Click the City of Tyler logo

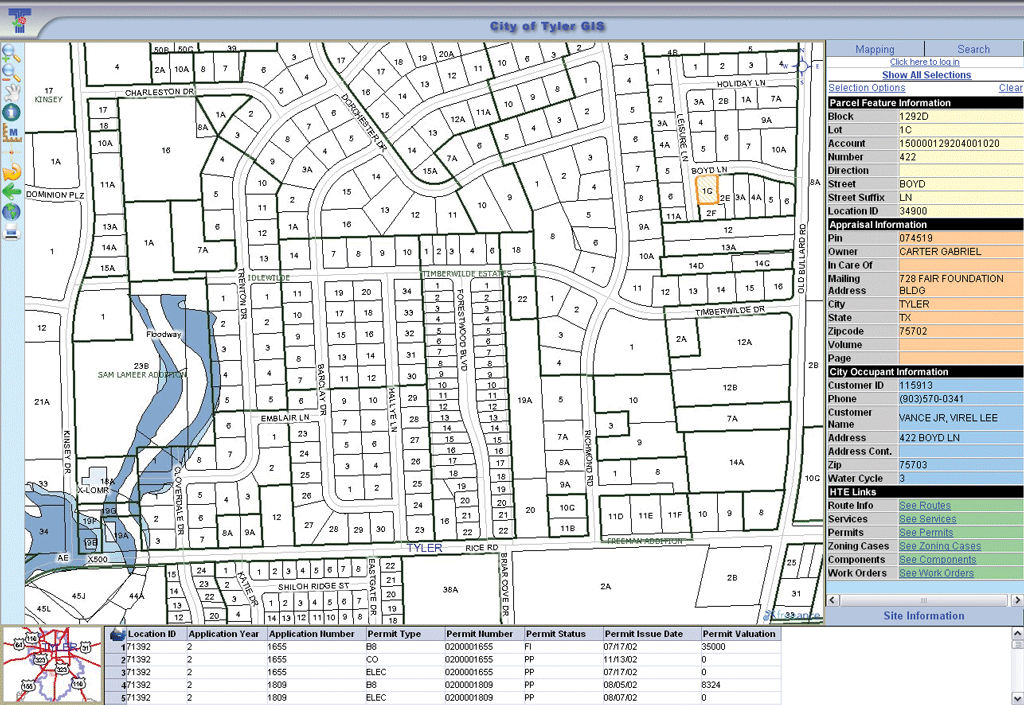coord(21,20)
